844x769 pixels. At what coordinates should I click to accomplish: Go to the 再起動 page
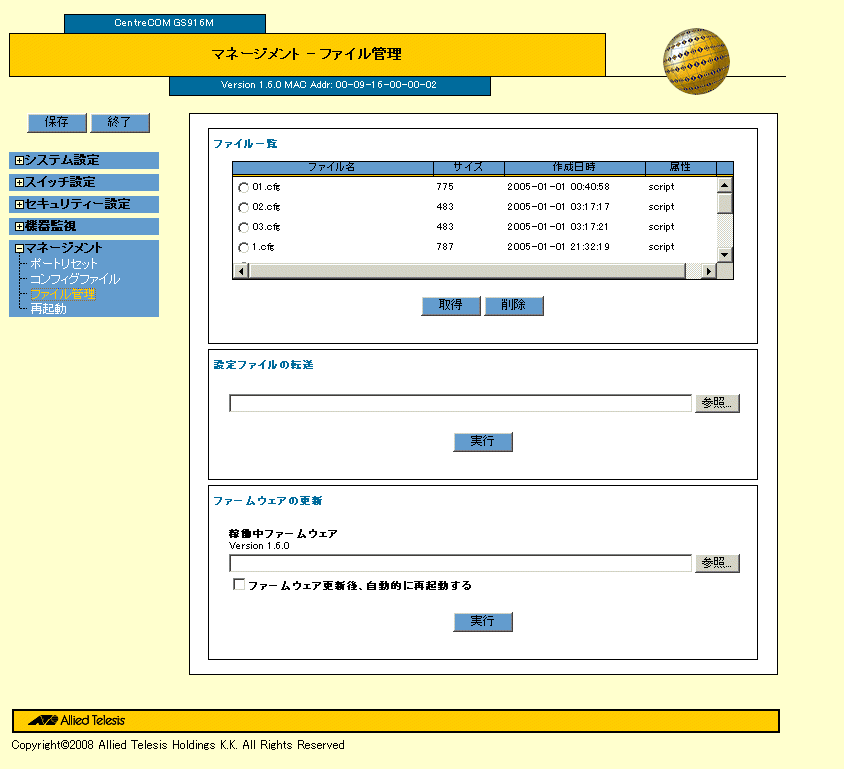pyautogui.click(x=48, y=309)
